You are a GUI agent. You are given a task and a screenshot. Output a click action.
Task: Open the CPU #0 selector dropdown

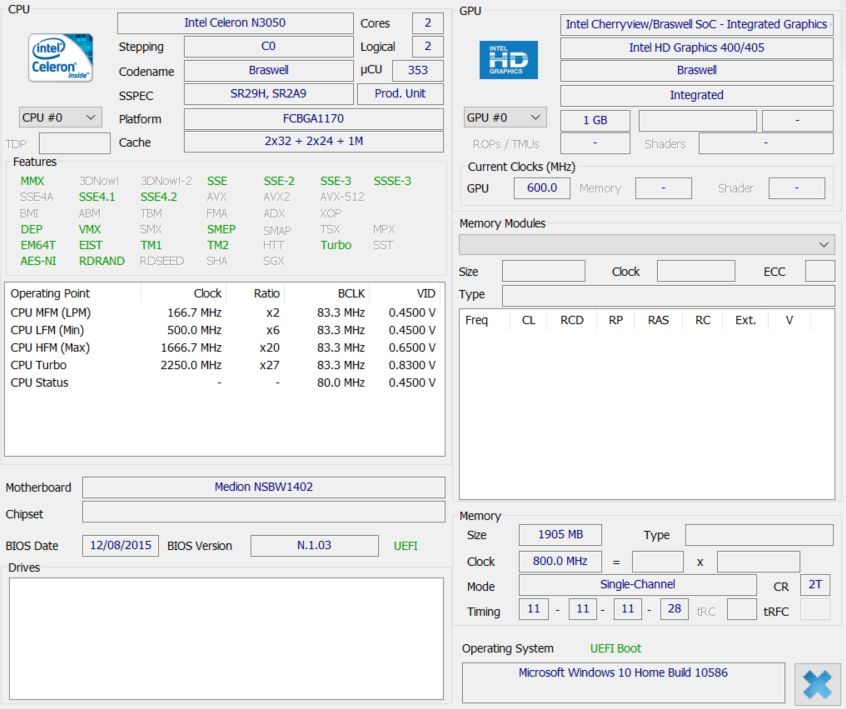click(x=60, y=118)
